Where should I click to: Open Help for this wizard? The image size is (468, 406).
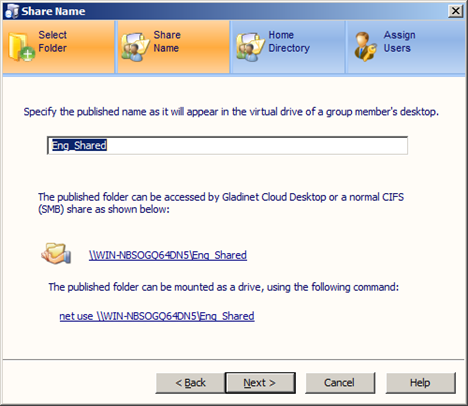420,383
